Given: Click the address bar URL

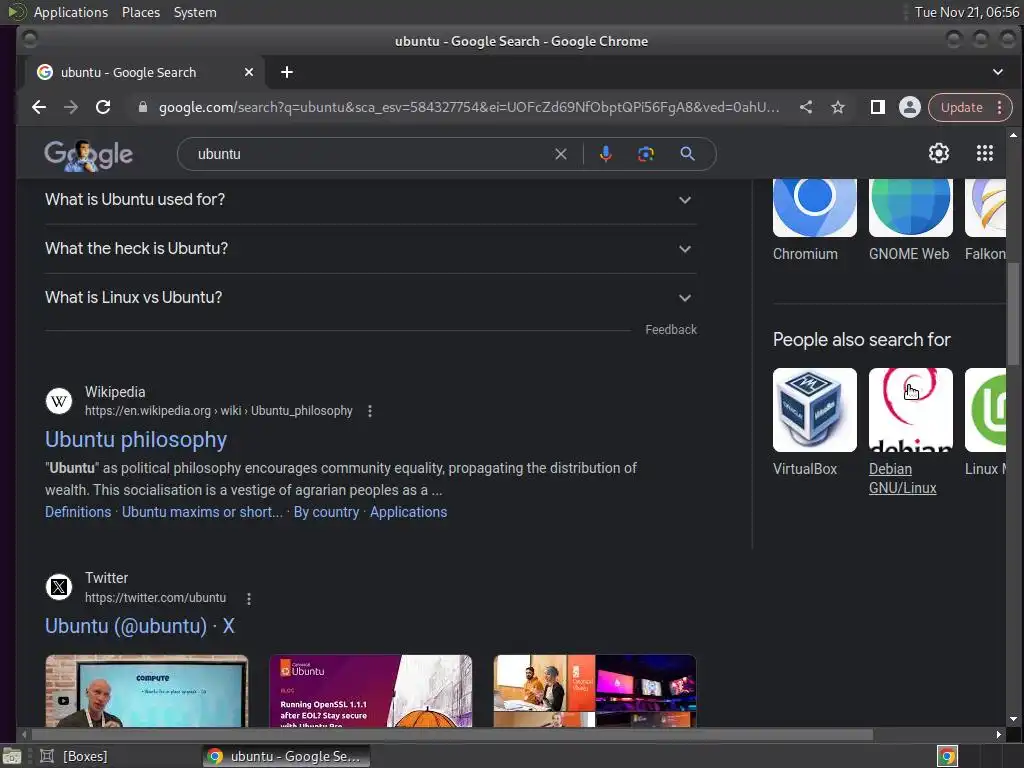Looking at the screenshot, I should pos(469,107).
